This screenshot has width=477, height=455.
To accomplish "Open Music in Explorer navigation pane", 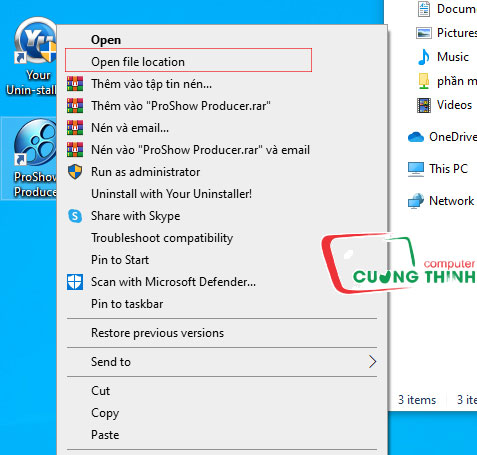I will pyautogui.click(x=453, y=57).
